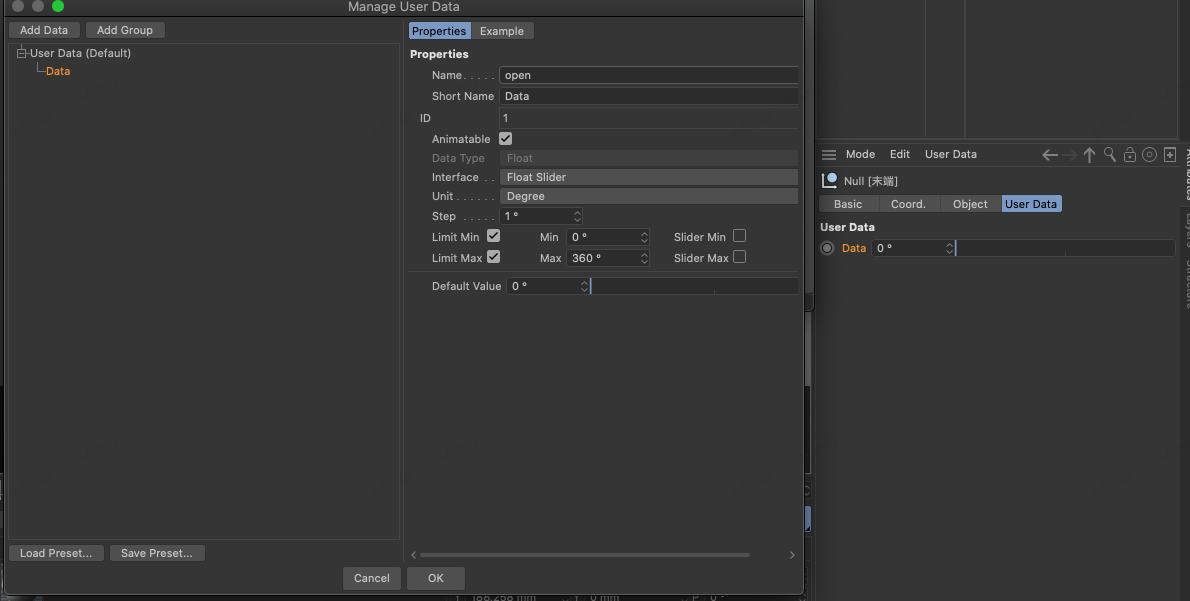Switch to the Example tab
1190x601 pixels.
502,31
